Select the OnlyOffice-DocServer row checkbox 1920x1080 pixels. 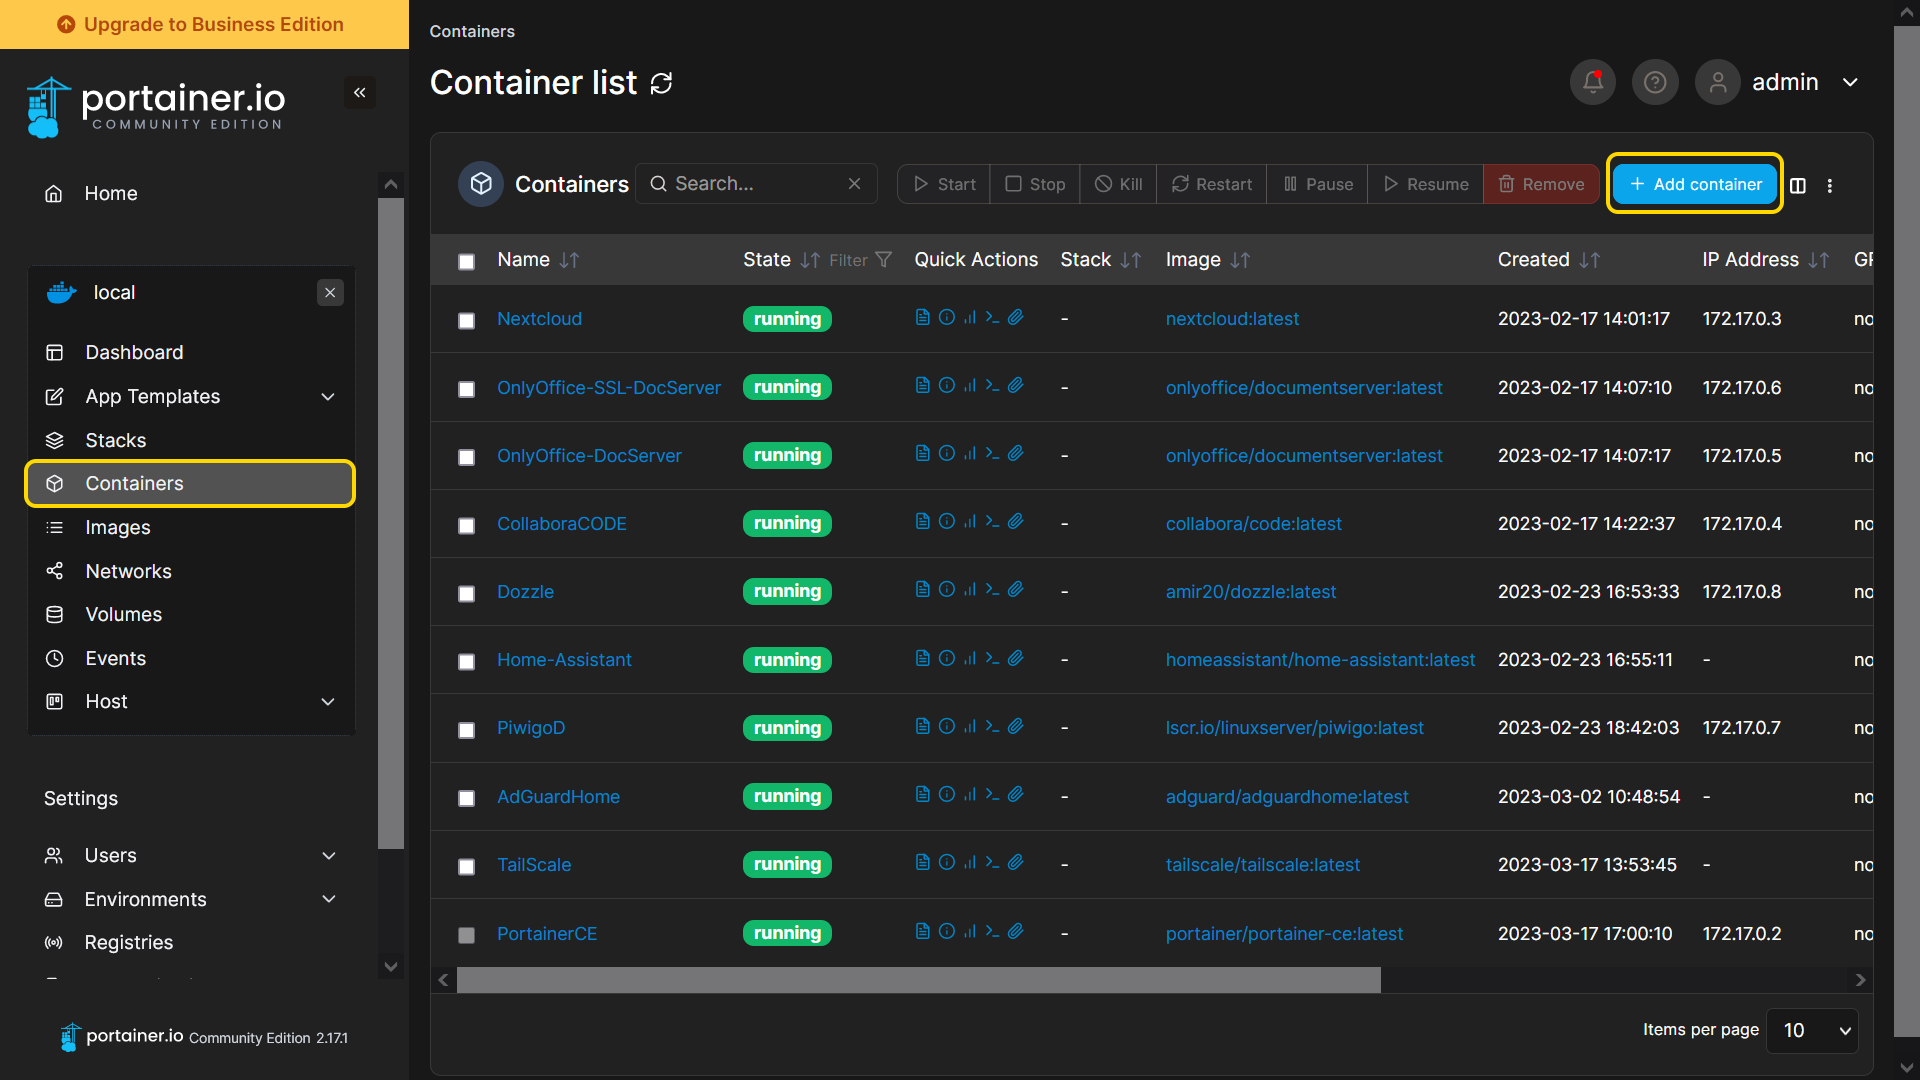466,457
